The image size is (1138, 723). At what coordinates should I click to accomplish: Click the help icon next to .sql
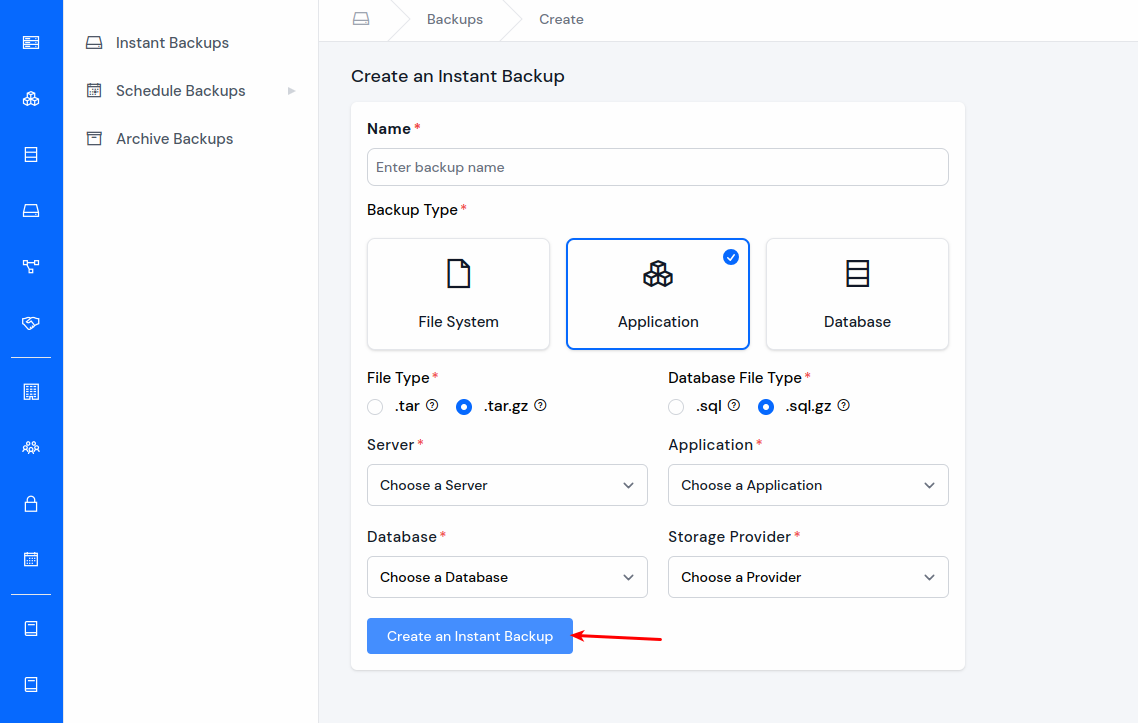(734, 405)
